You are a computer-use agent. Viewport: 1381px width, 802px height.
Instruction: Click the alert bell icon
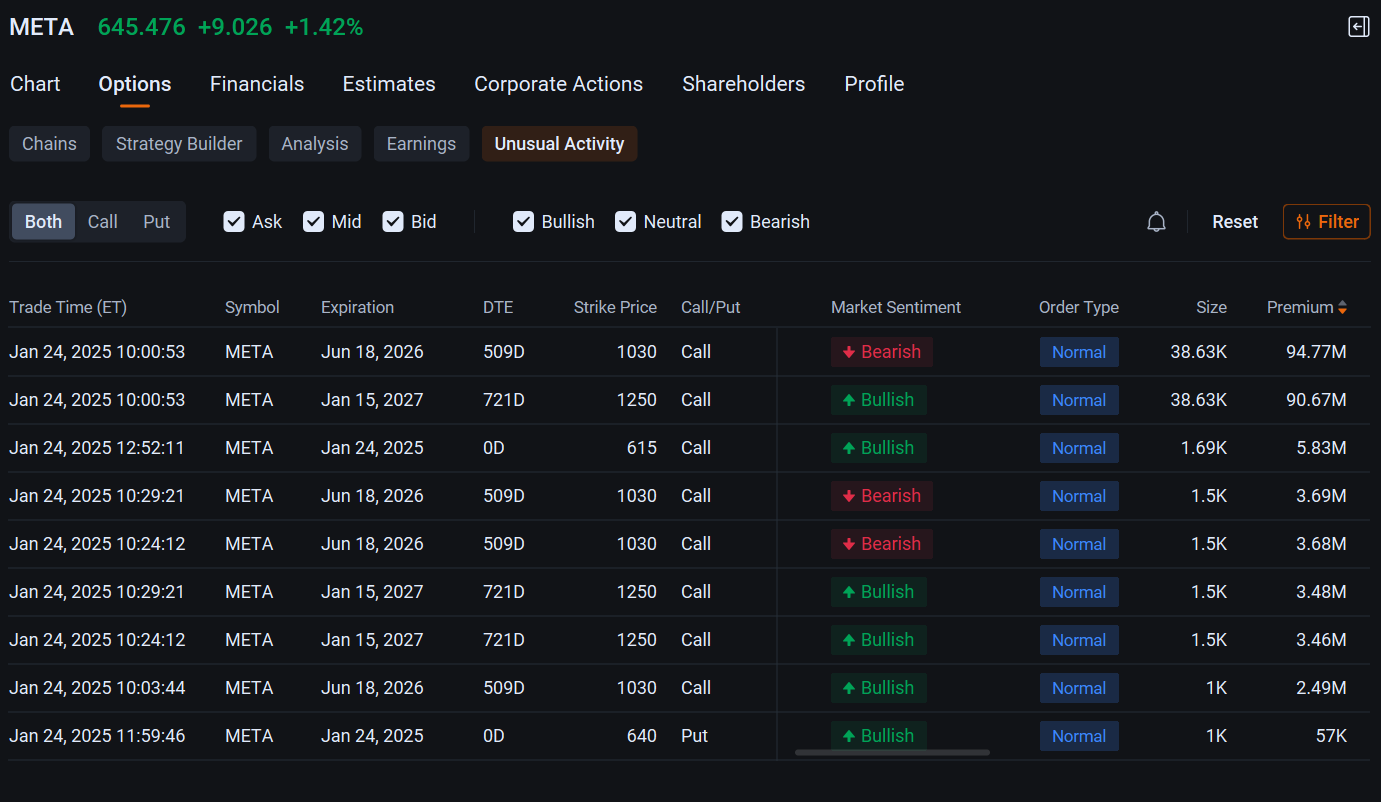(x=1156, y=222)
